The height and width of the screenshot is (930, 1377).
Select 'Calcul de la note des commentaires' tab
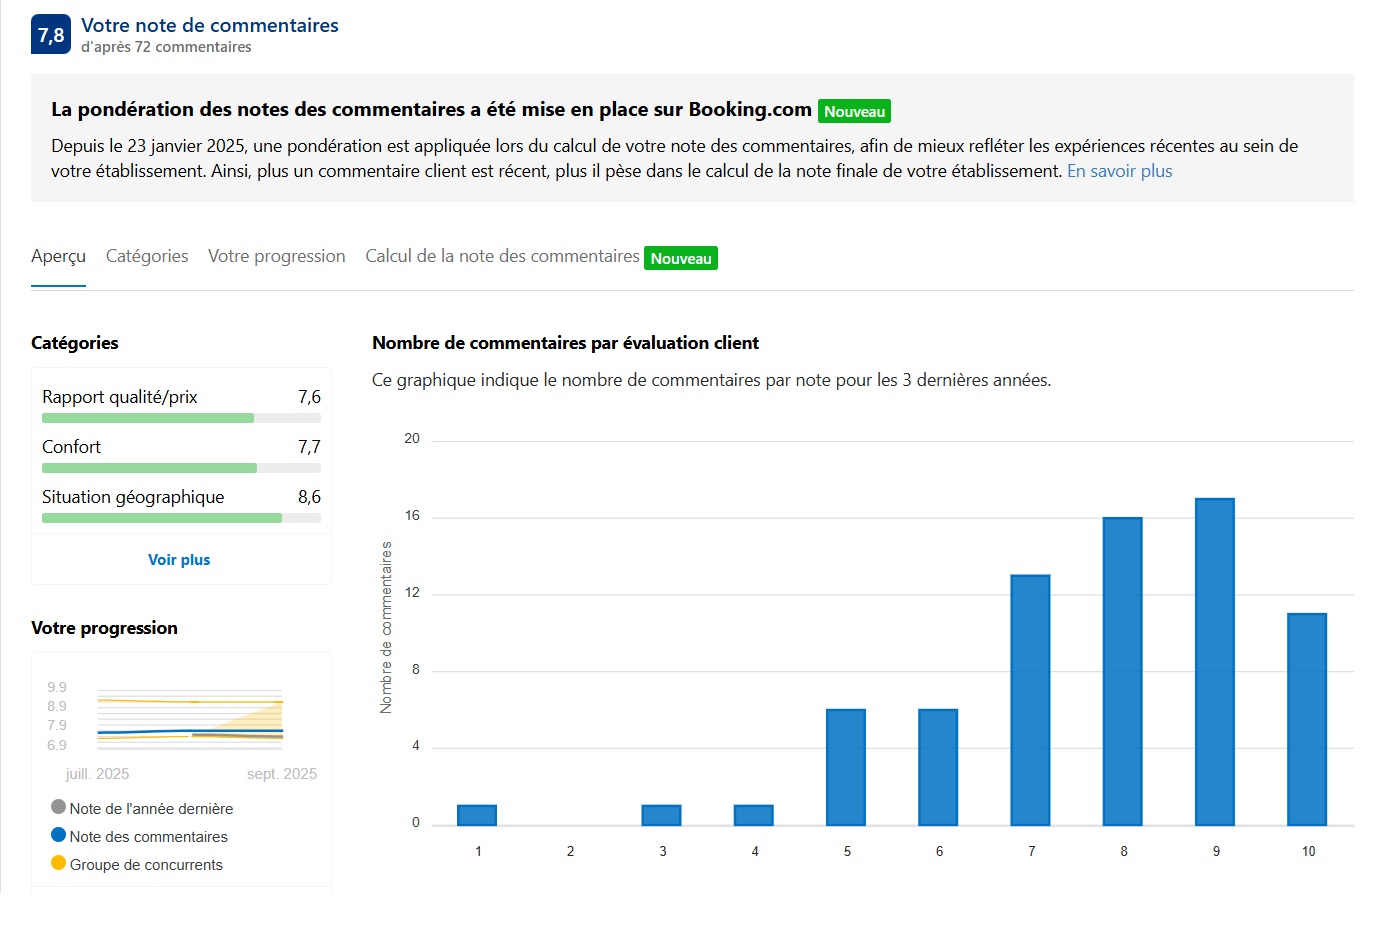(x=502, y=256)
